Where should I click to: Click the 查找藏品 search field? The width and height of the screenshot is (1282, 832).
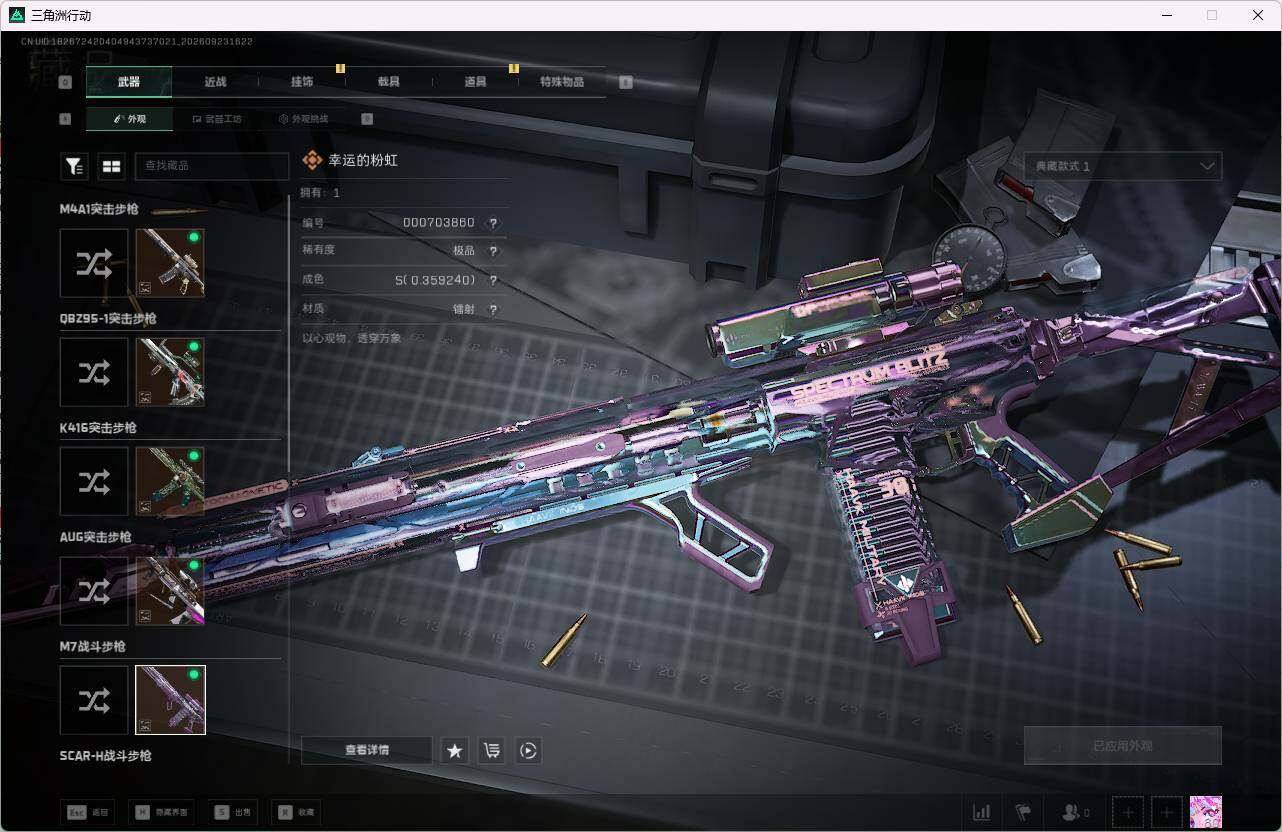tap(212, 167)
